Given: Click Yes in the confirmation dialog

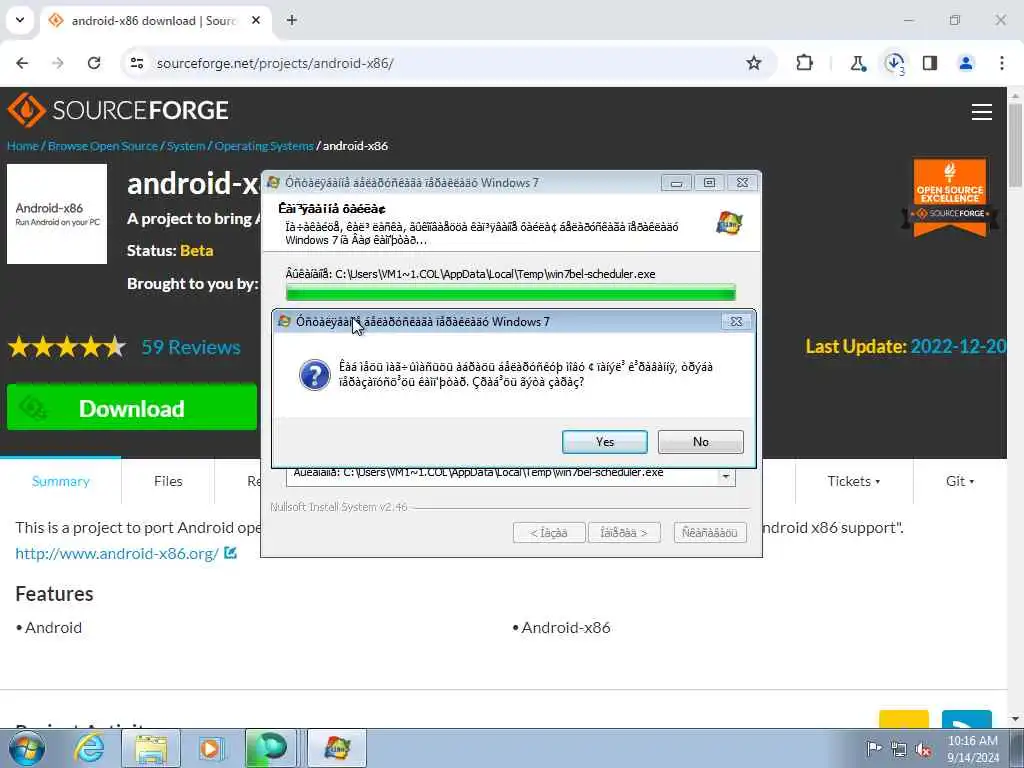Looking at the screenshot, I should point(605,442).
